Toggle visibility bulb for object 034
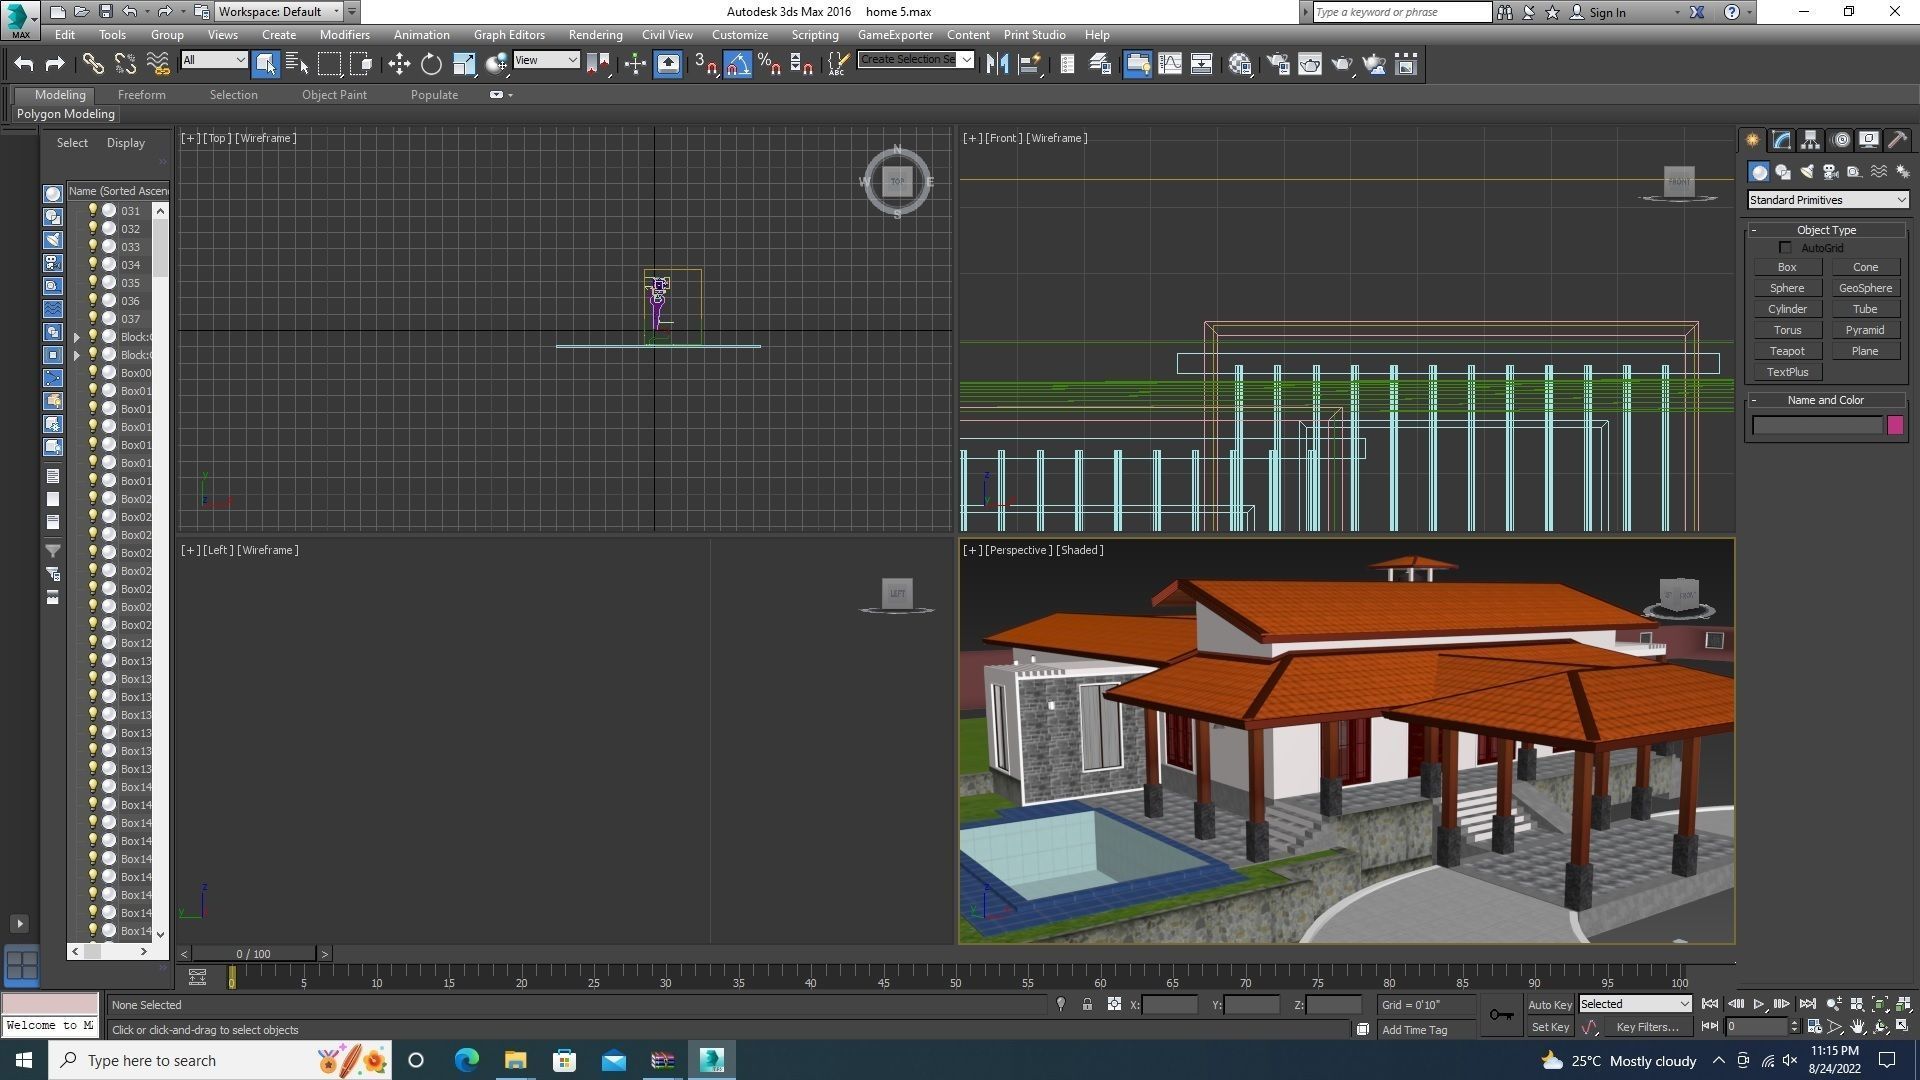The height and width of the screenshot is (1080, 1920). 93,265
